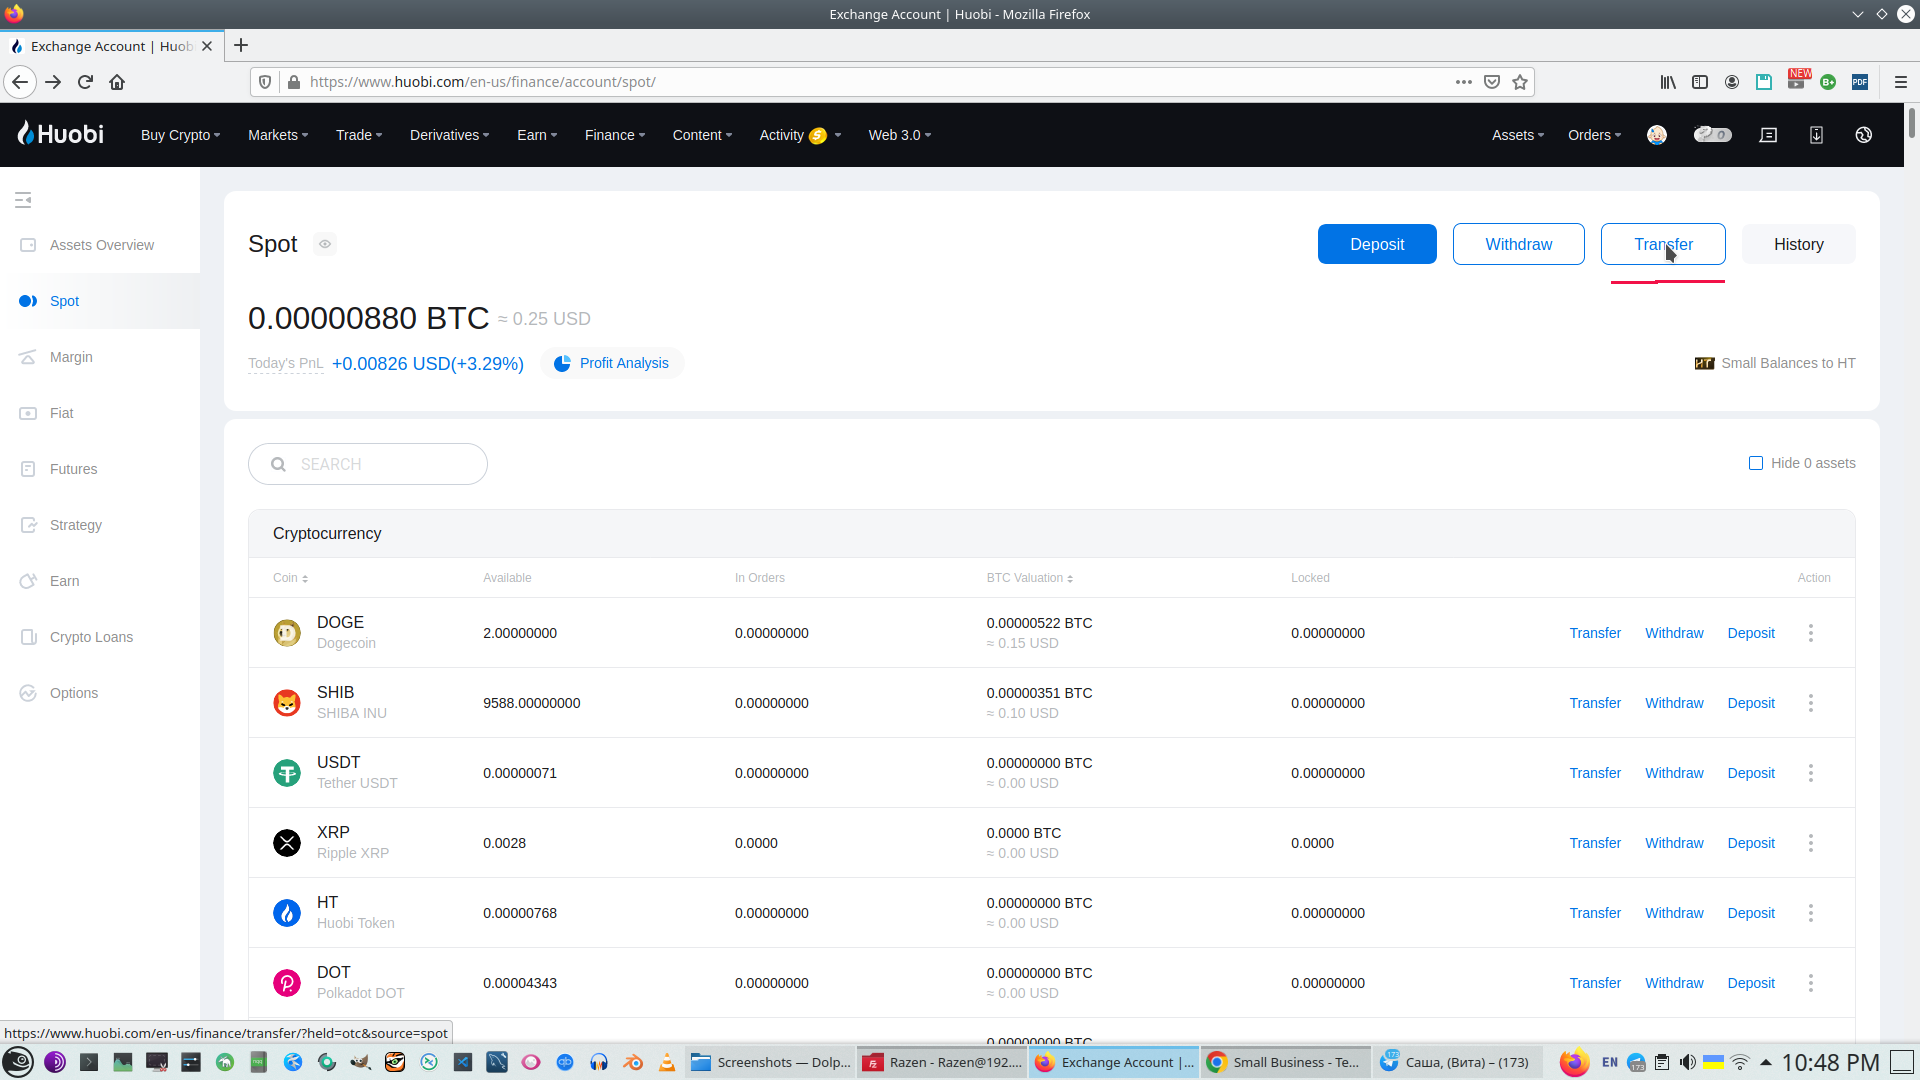Screen dimensions: 1920x1080
Task: Open Crypto Loans in sidebar
Action: (91, 637)
